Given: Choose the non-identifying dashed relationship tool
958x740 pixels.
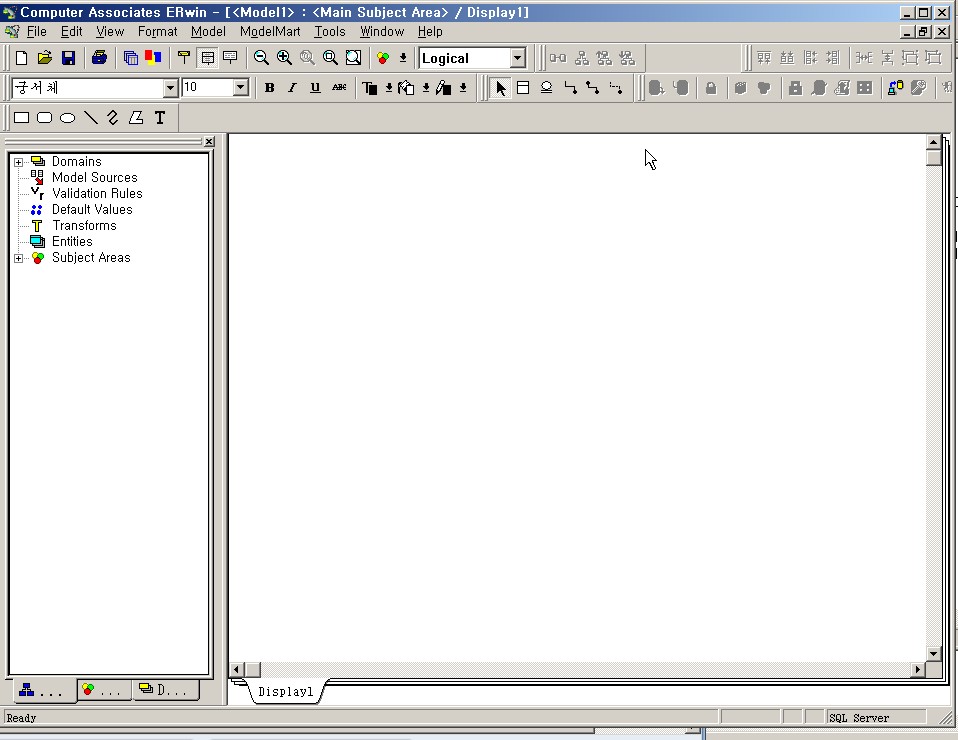Looking at the screenshot, I should (x=616, y=88).
